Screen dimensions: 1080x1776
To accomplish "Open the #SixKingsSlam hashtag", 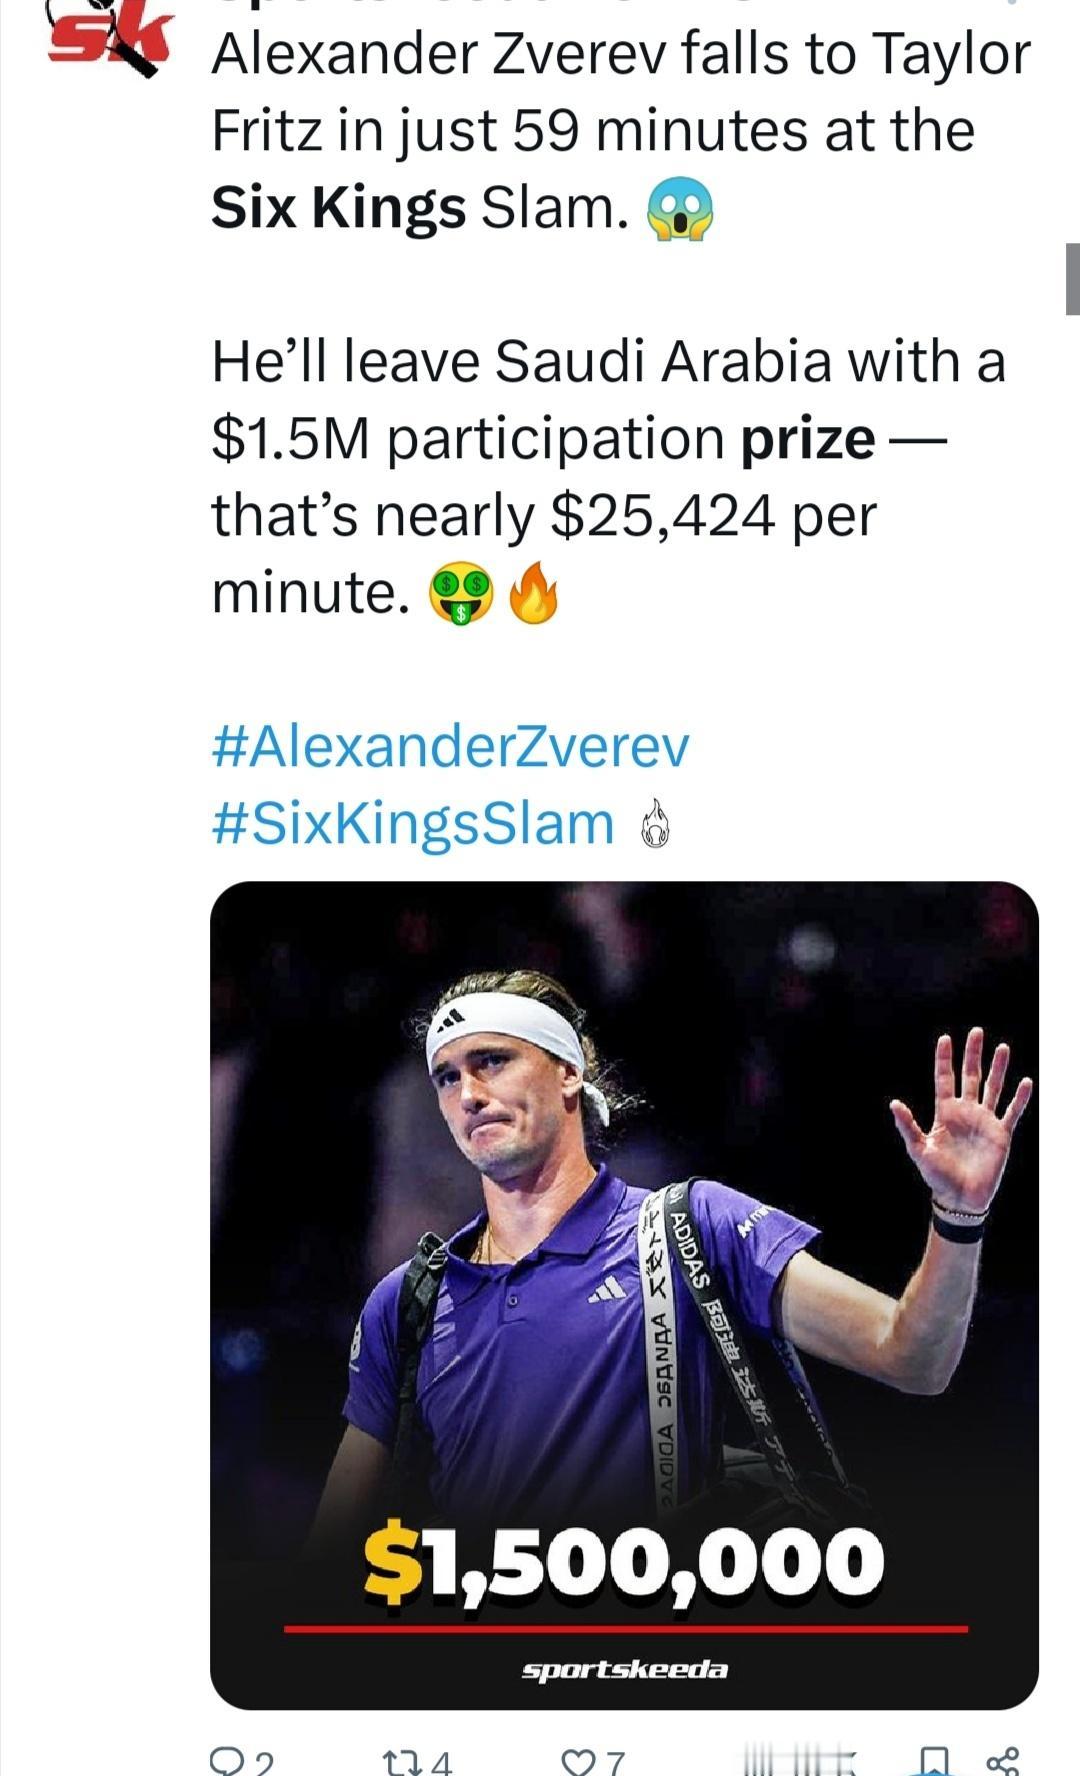I will [413, 824].
